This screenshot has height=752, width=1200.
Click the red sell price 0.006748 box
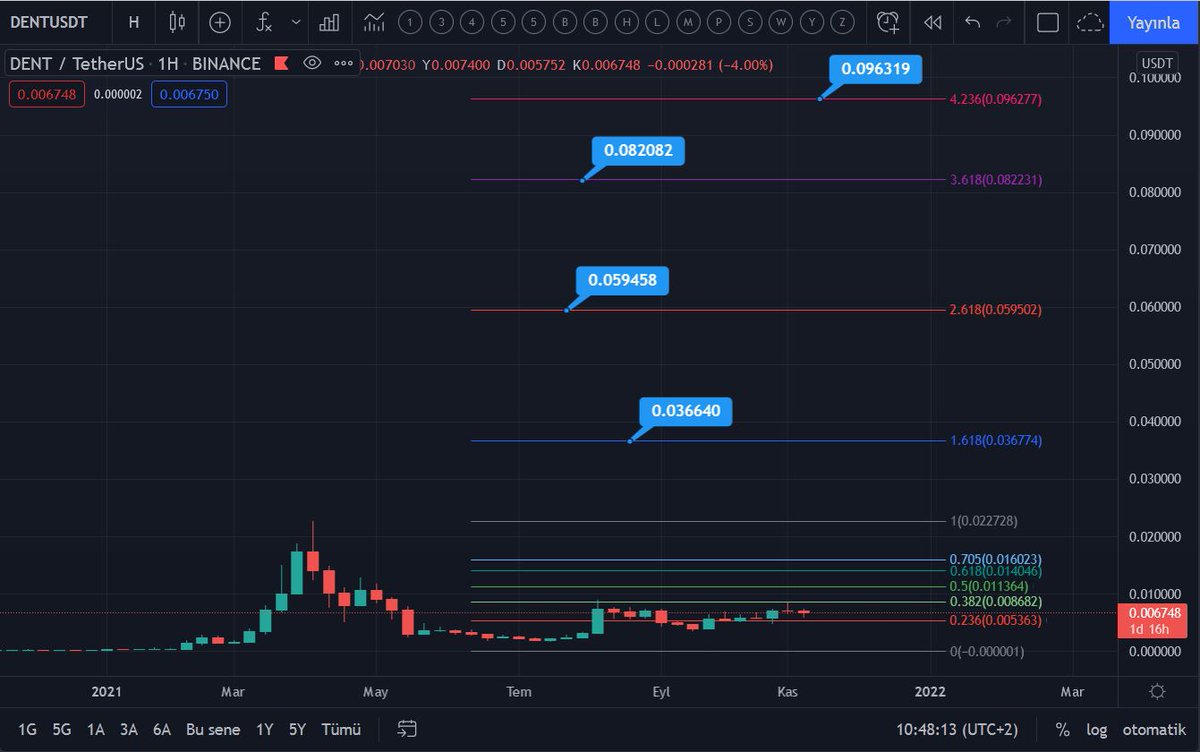coord(46,94)
